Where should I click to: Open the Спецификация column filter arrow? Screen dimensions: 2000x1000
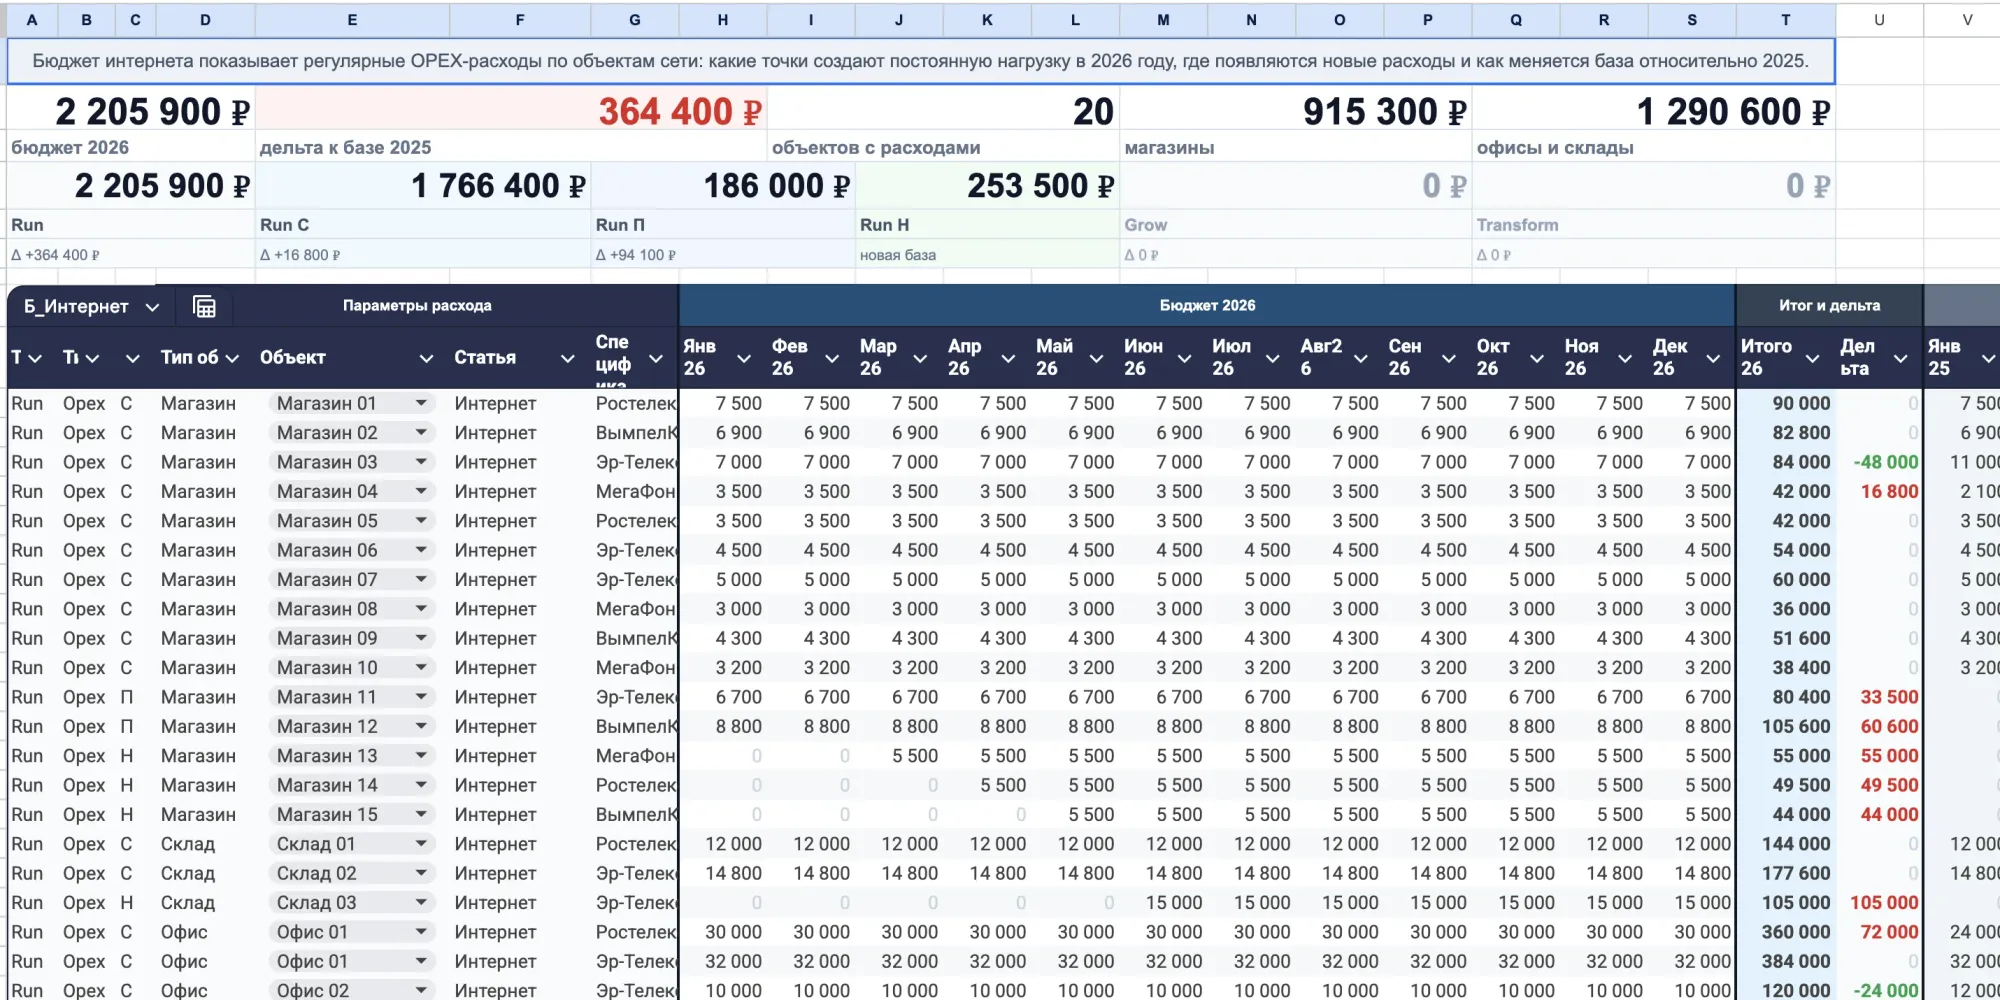click(656, 358)
